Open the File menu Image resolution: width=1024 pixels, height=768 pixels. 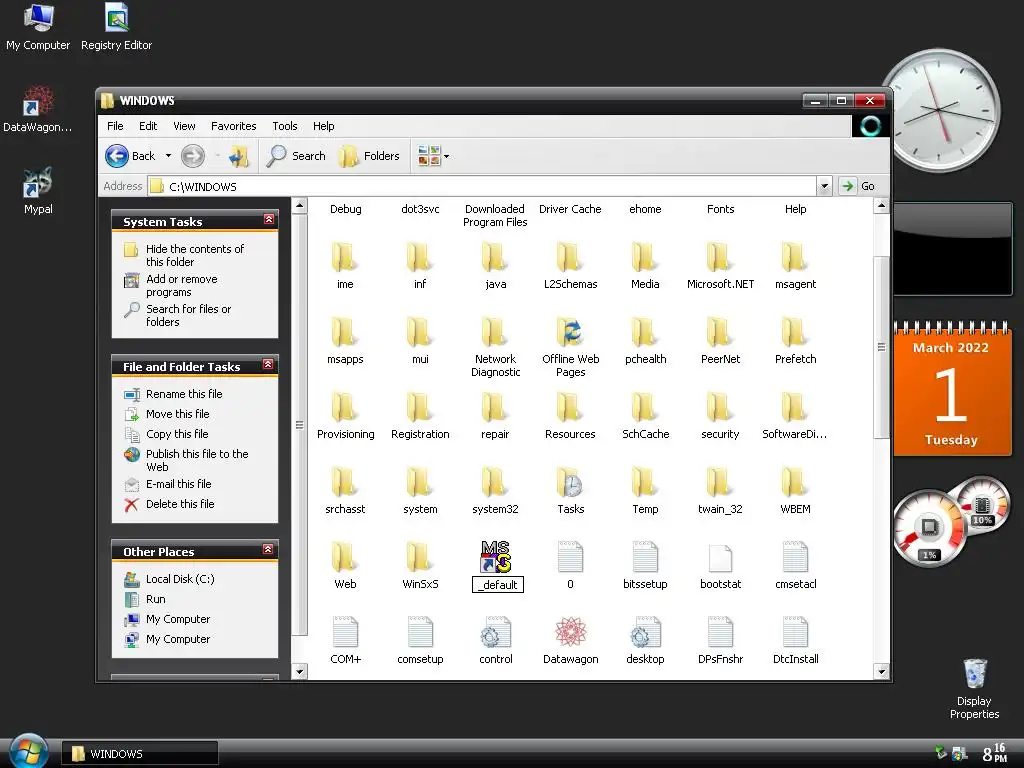[115, 126]
